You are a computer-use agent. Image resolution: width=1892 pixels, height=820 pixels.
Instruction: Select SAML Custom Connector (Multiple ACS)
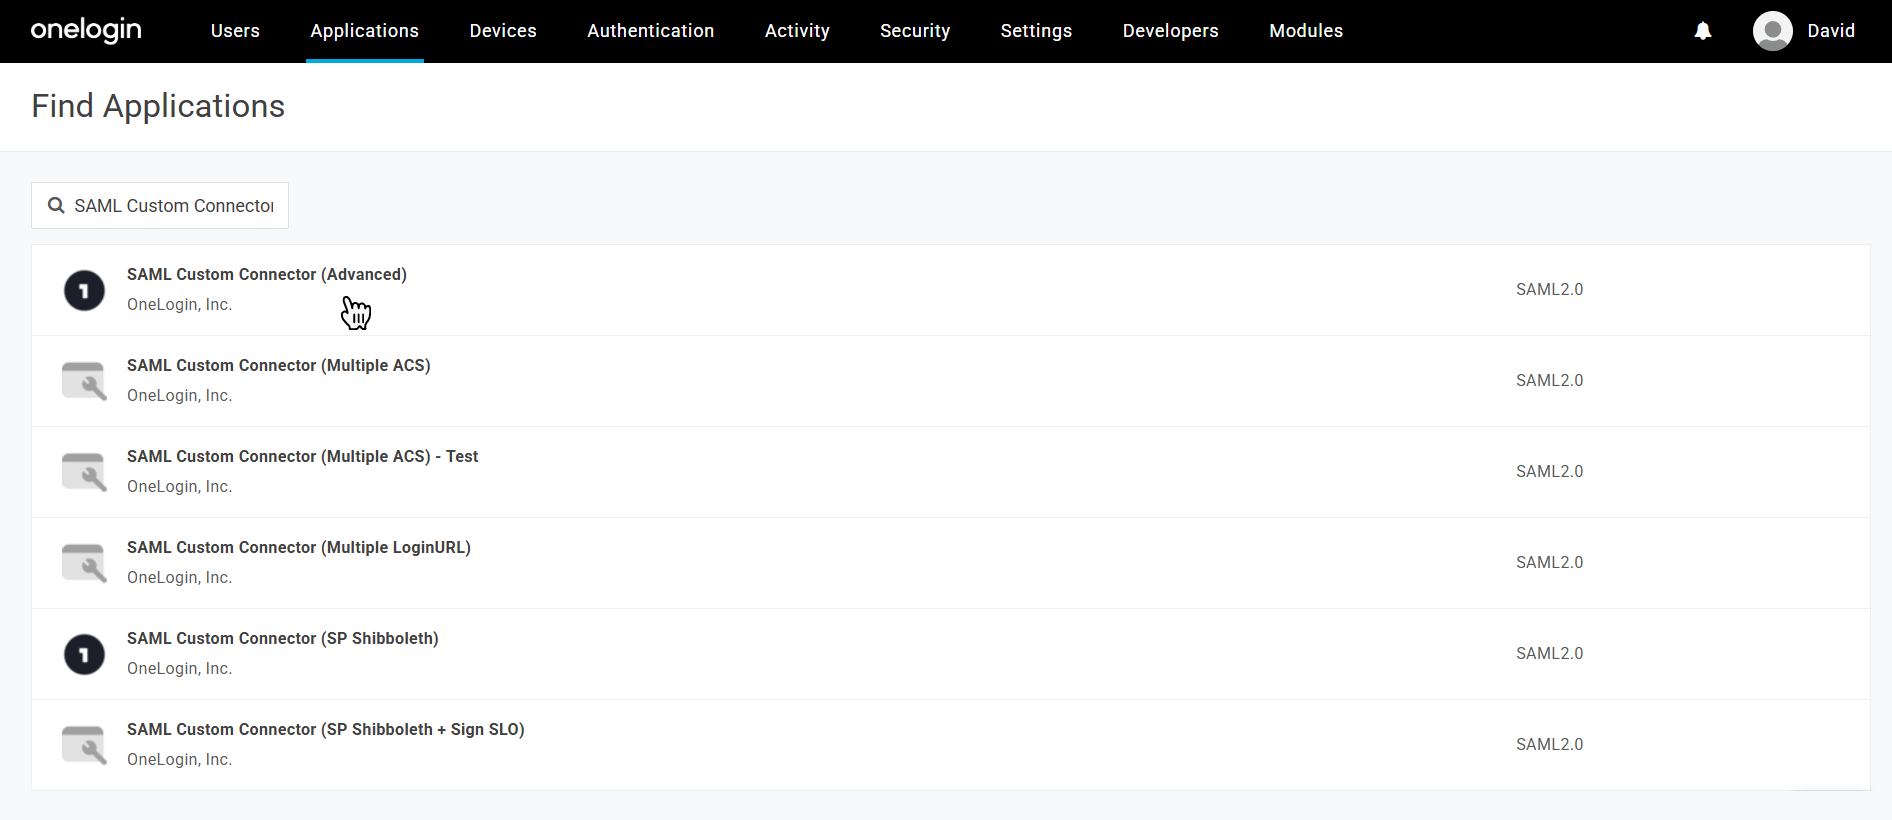click(x=279, y=365)
